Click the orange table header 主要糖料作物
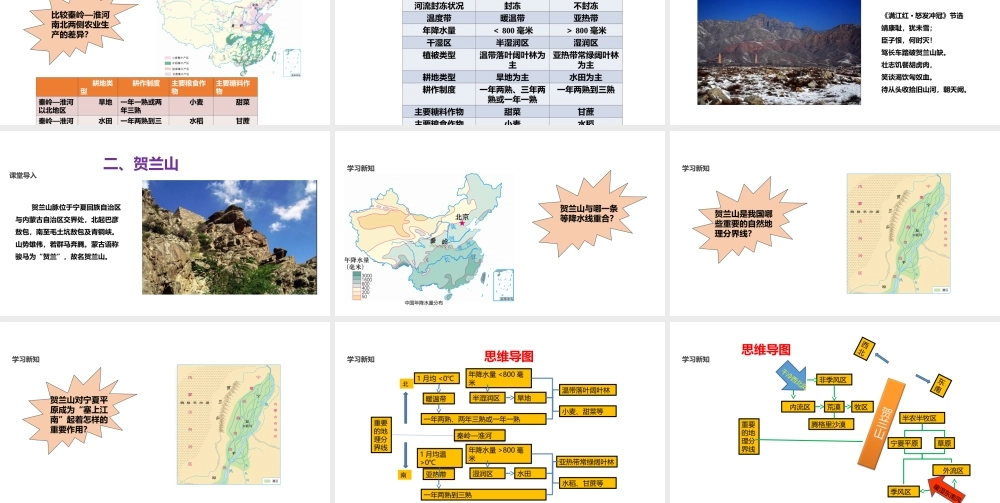Viewport: 1000px width, 503px height. (235, 87)
